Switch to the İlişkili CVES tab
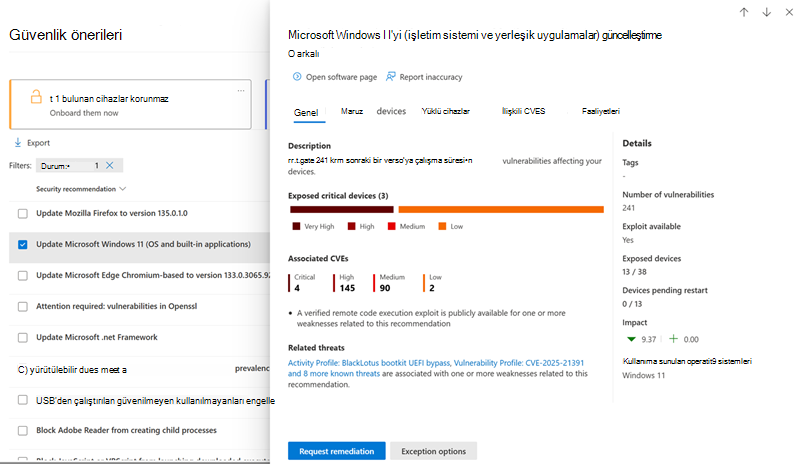The height and width of the screenshot is (464, 800). pos(523,111)
